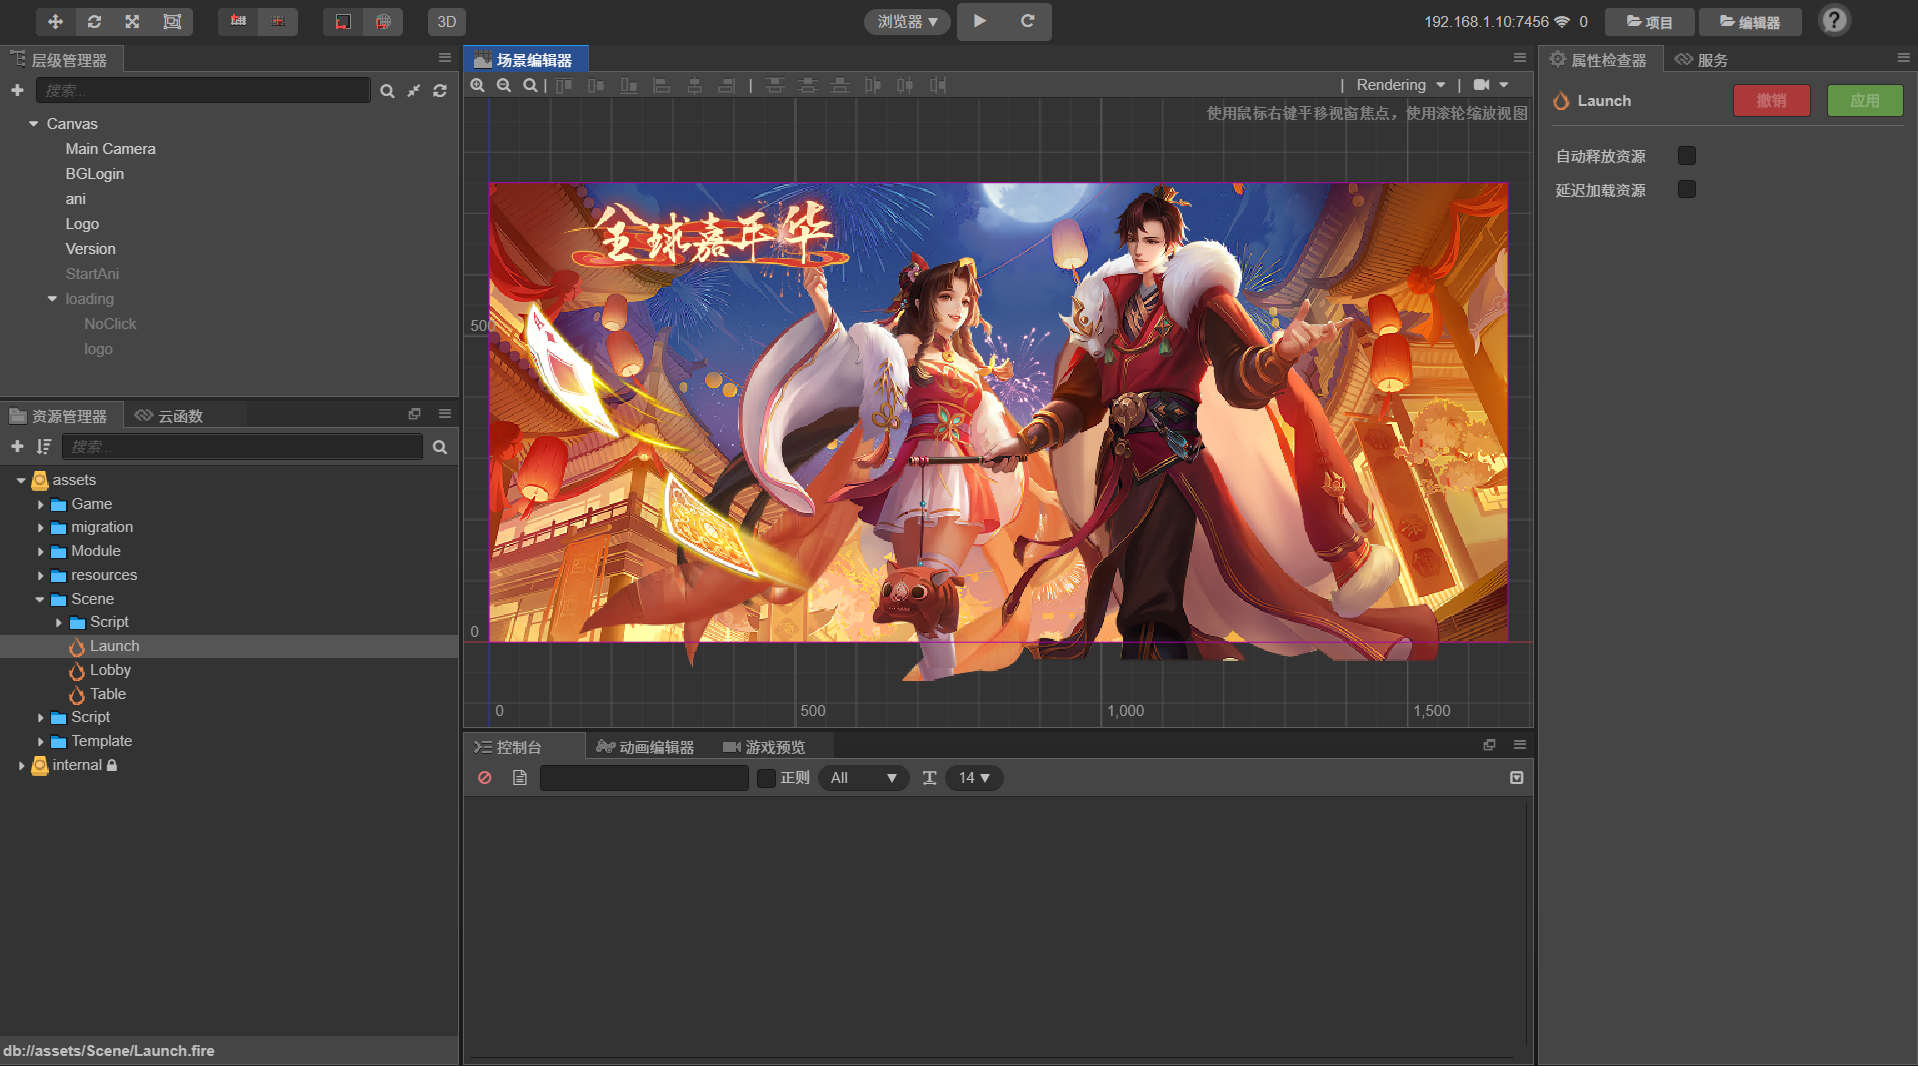Screen dimensions: 1918x1066
Task: Open the console font size 14 dropdown
Action: coord(974,778)
